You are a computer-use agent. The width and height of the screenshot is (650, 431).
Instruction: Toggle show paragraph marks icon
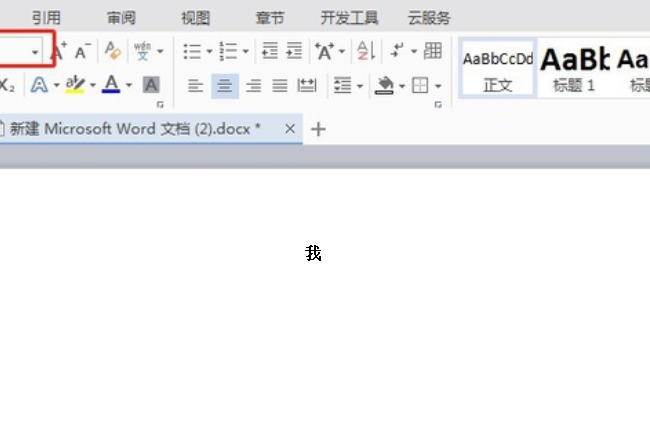click(x=397, y=51)
